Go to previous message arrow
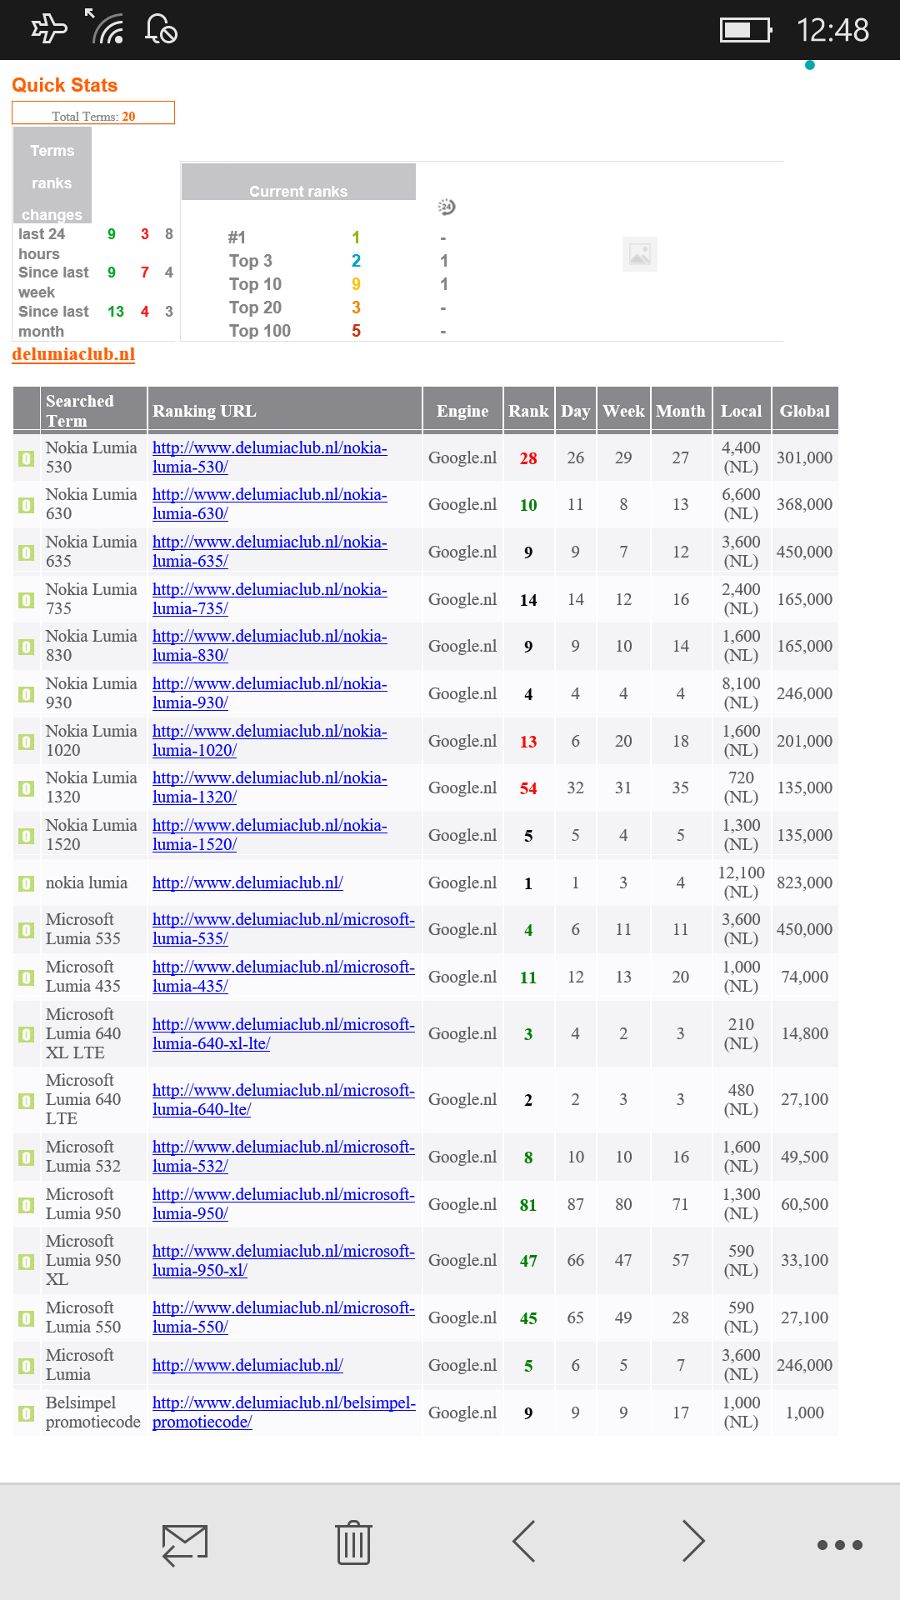 (524, 1541)
